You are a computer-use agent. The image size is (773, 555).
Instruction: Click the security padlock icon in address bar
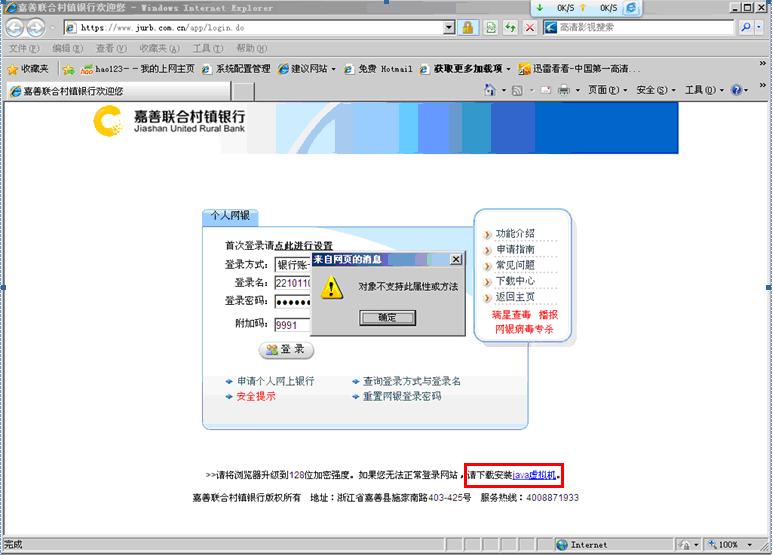click(x=468, y=28)
